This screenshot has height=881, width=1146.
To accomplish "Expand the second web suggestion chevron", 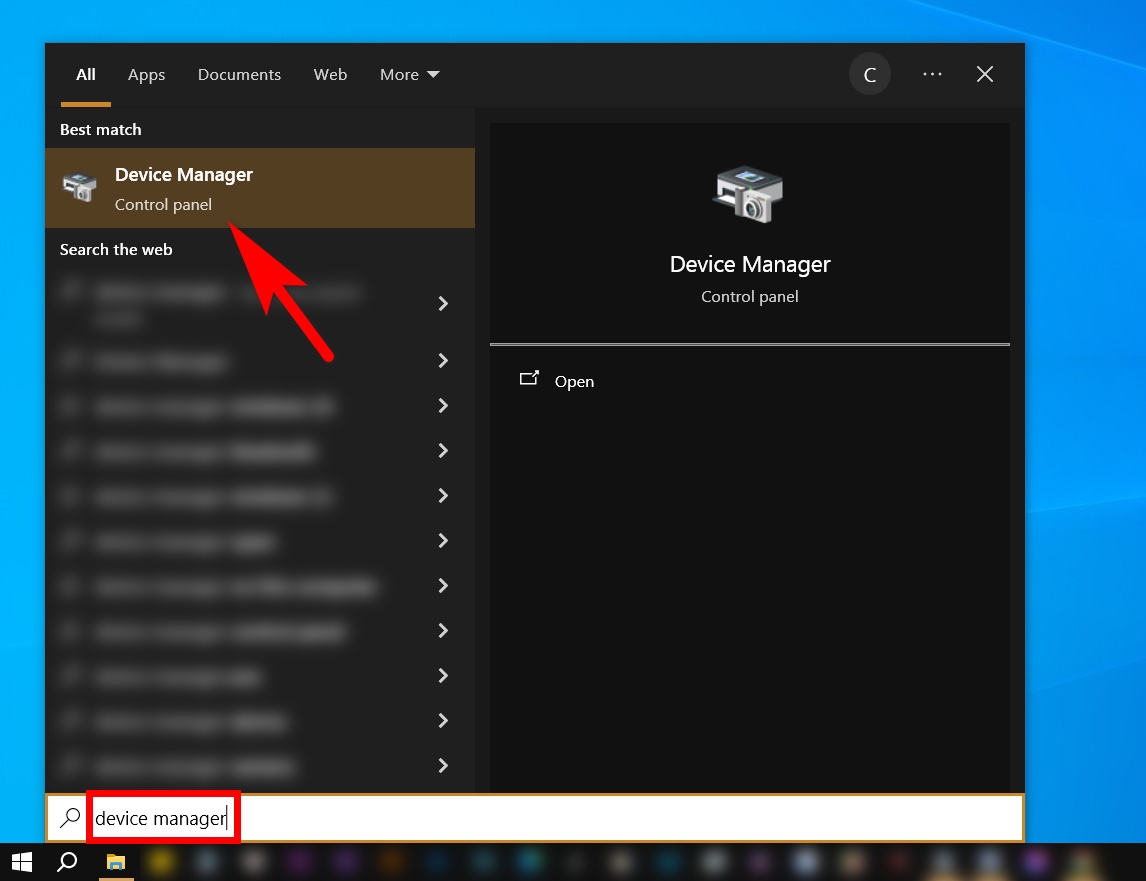I will 443,360.
